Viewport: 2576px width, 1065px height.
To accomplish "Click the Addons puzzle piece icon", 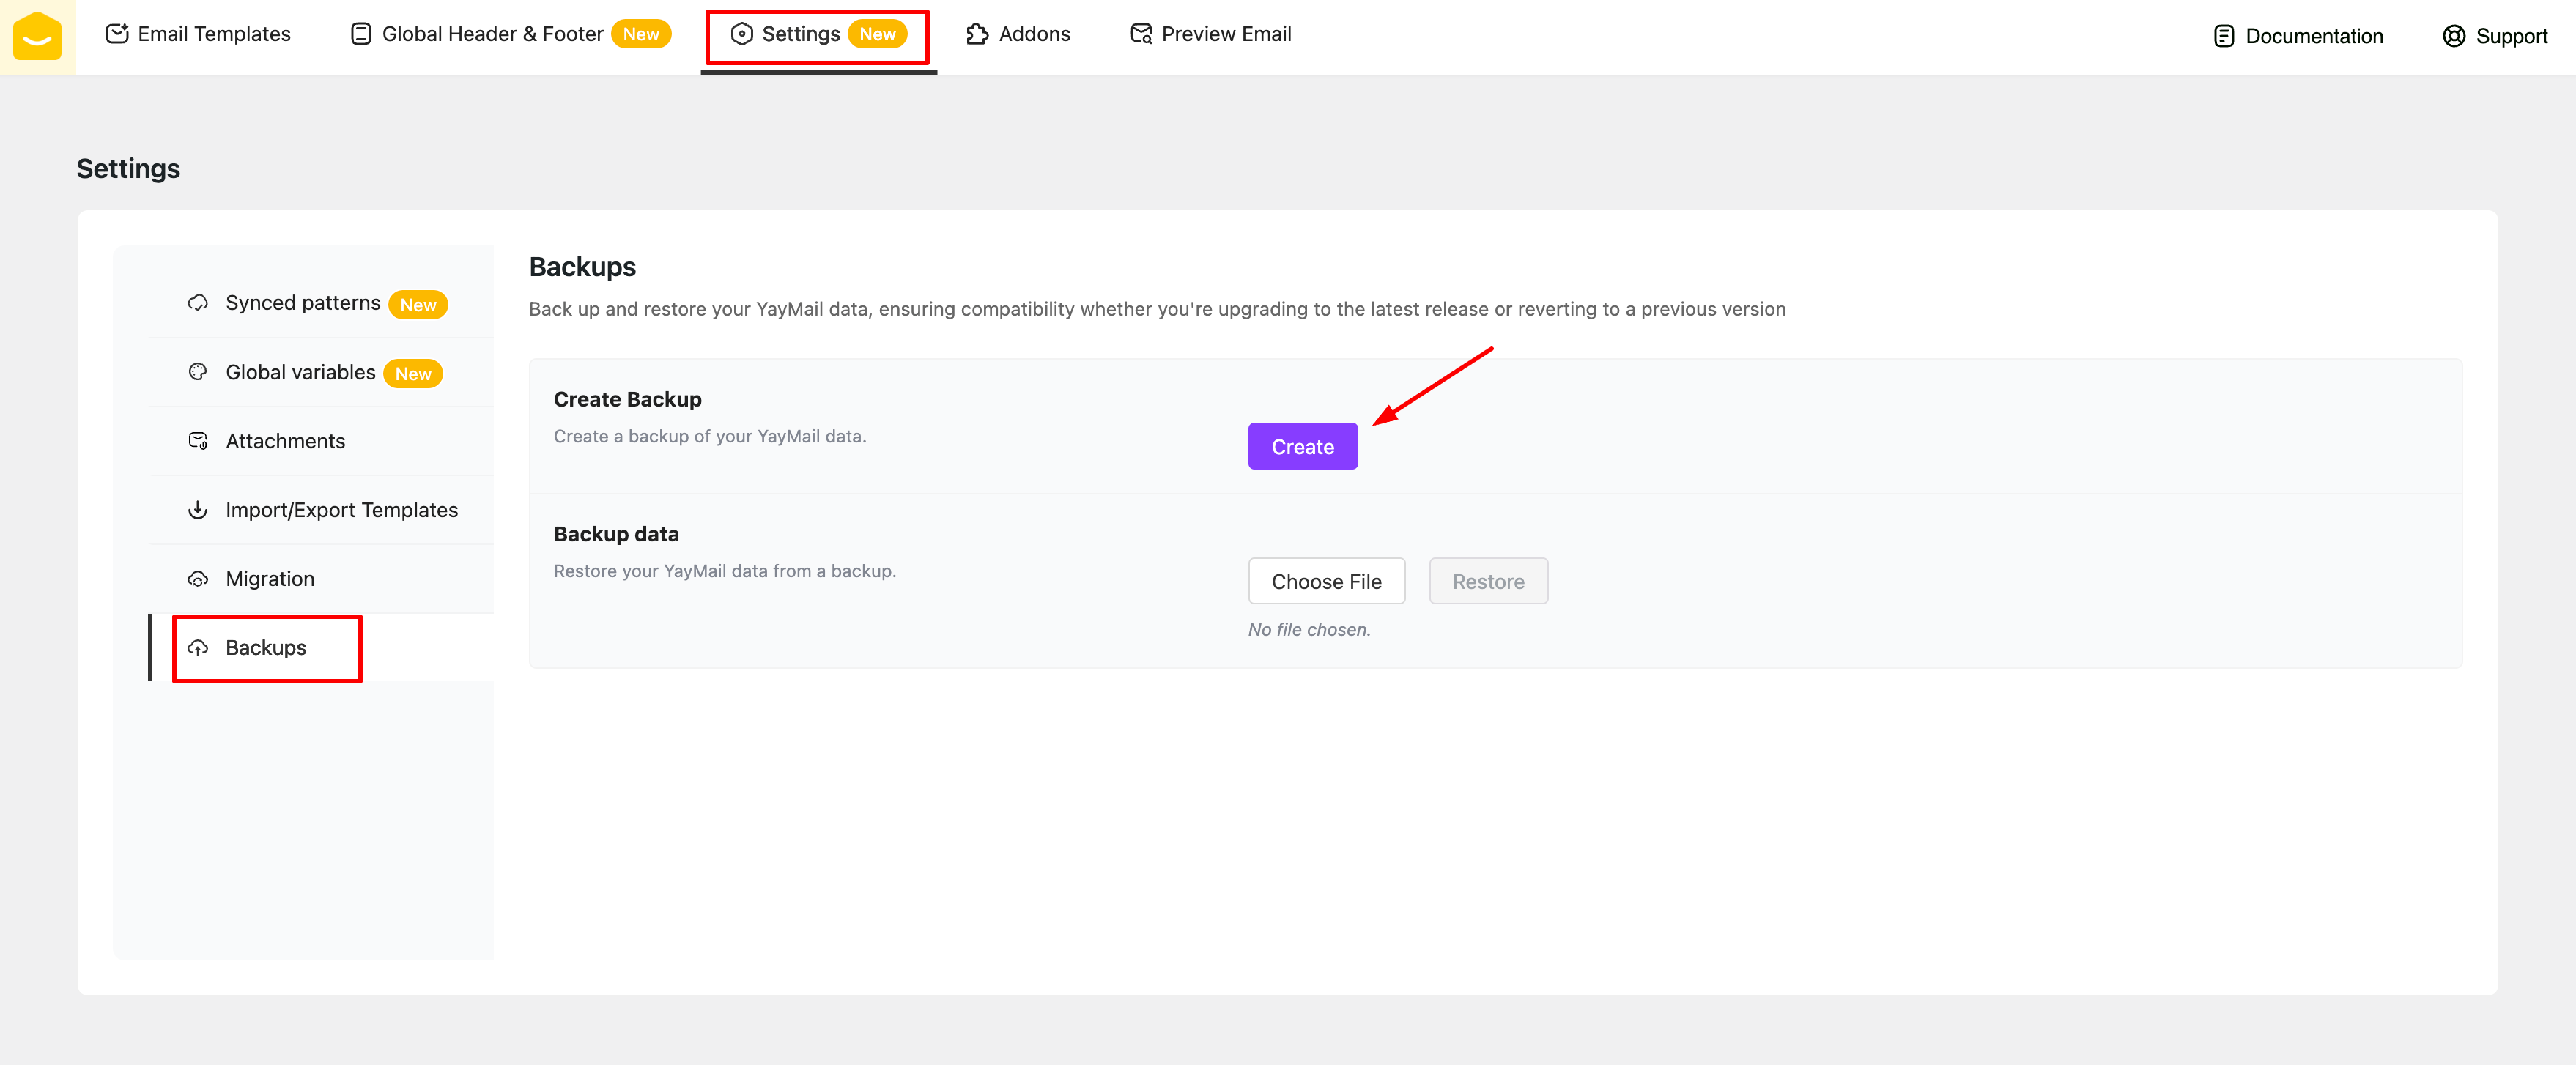I will coord(977,34).
